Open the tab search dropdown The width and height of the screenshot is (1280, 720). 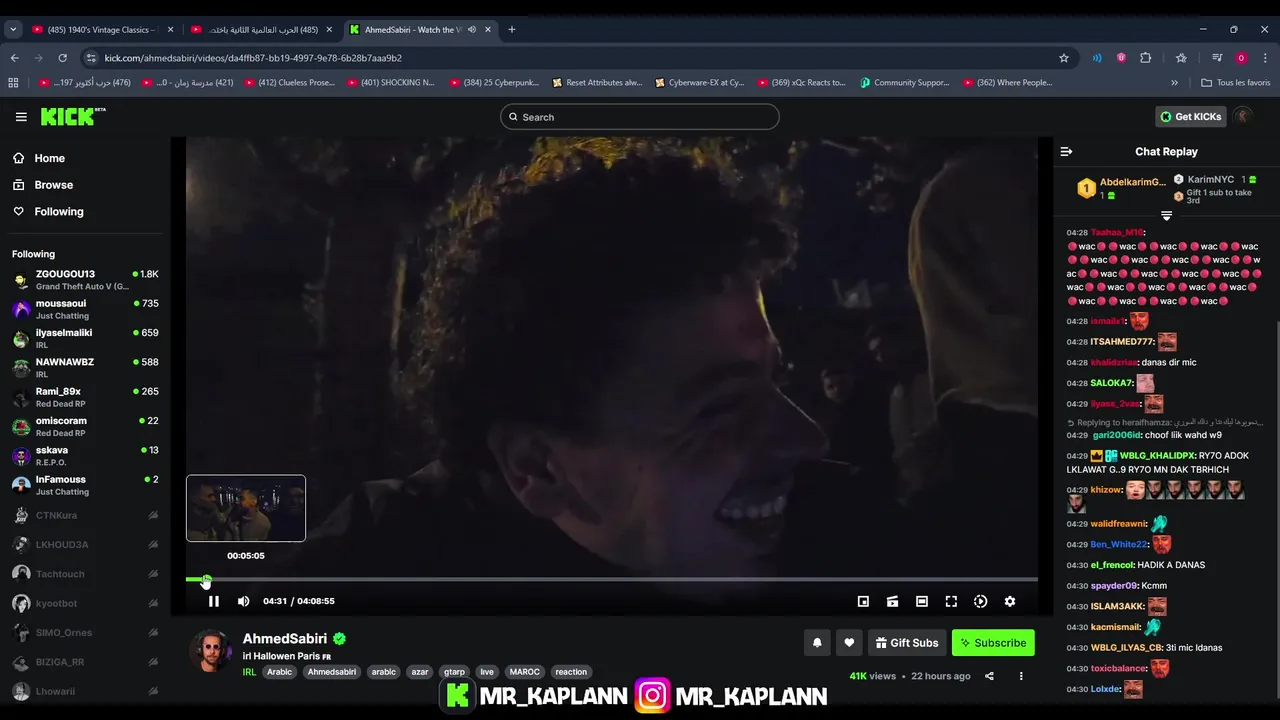13,30
